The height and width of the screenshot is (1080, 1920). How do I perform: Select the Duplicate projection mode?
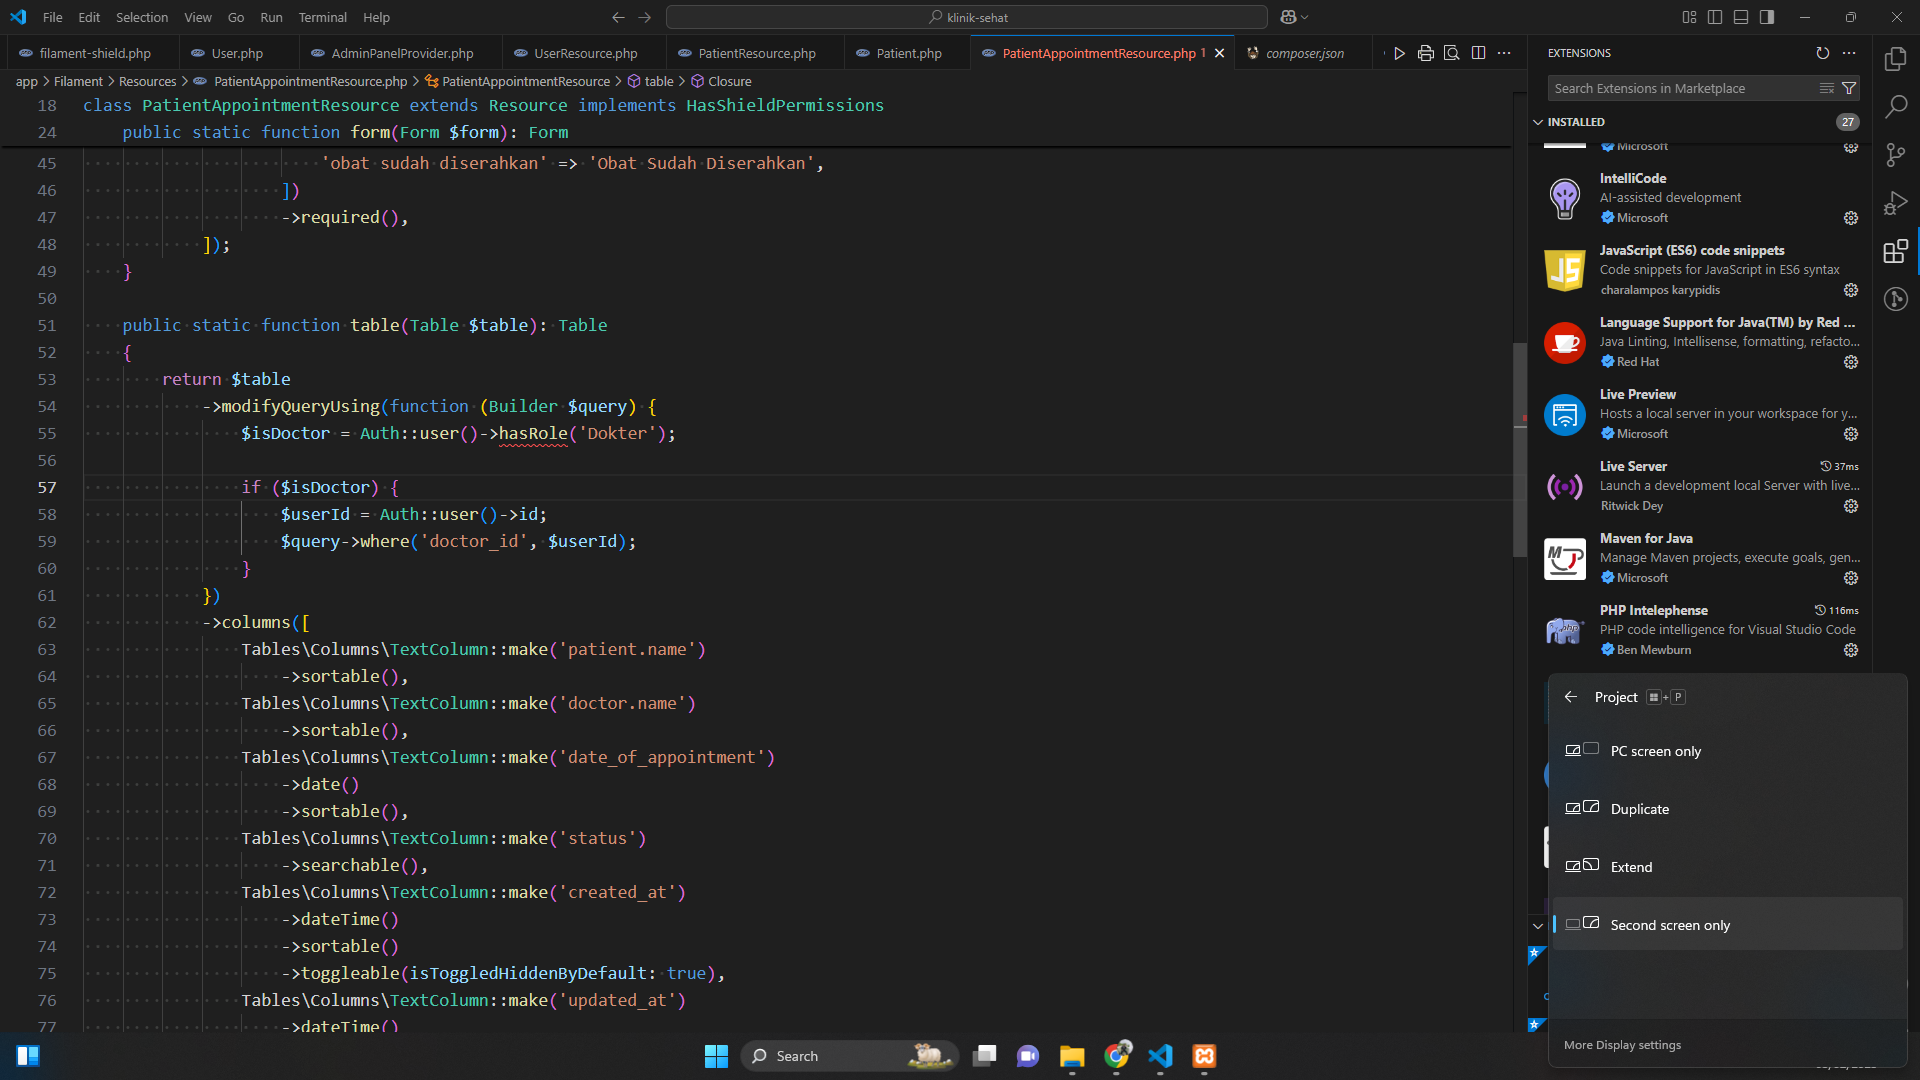point(1639,809)
